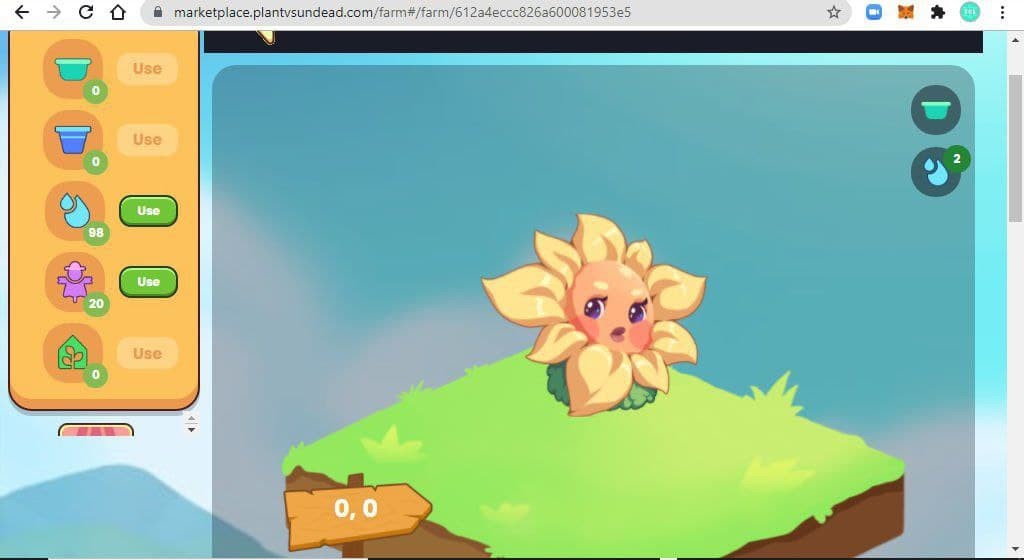Select the purple scarecrow item

[x=74, y=281]
